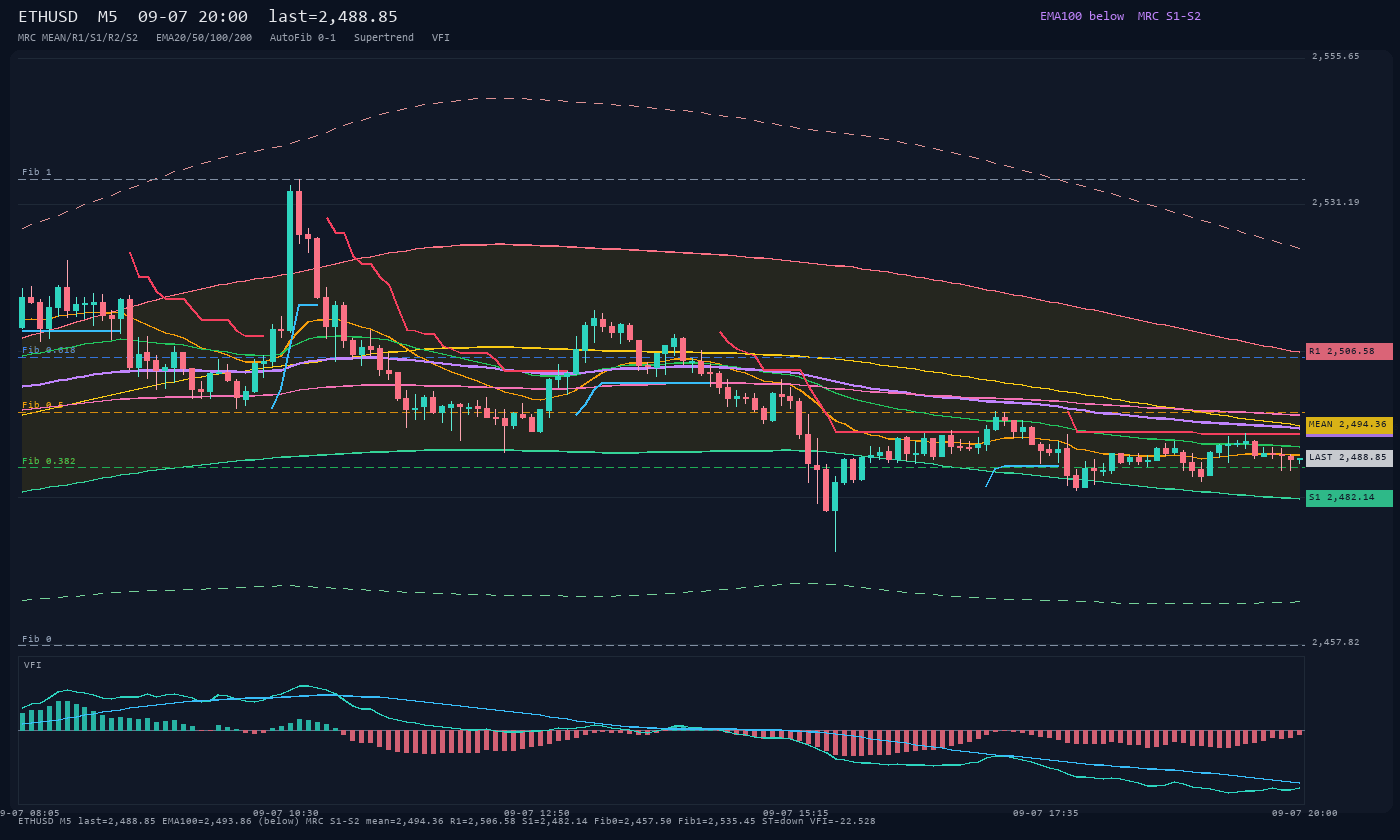This screenshot has width=1400, height=840.
Task: Click the last=2,488.85 header value
Action: coord(333,17)
